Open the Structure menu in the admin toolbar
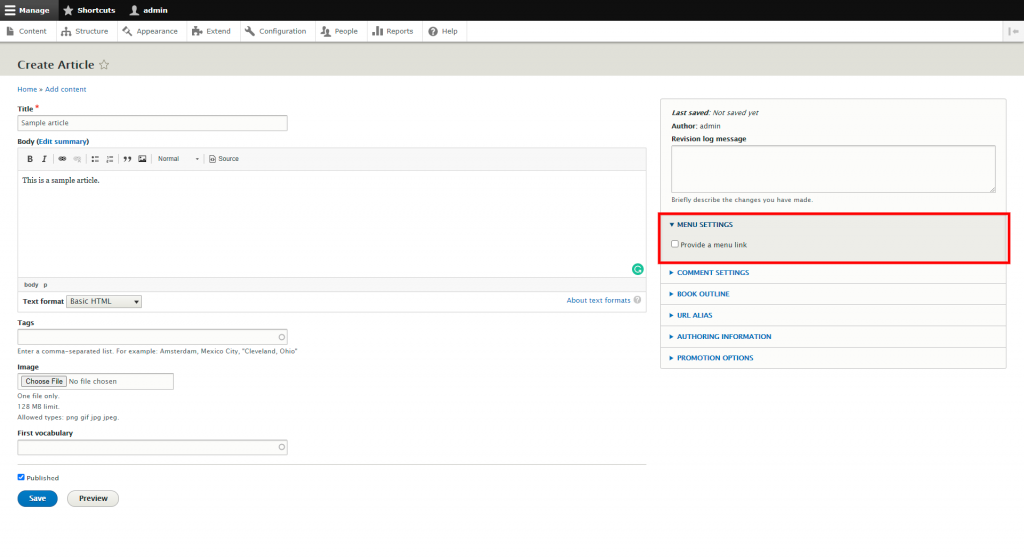Viewport: 1024px width, 557px height. (84, 31)
